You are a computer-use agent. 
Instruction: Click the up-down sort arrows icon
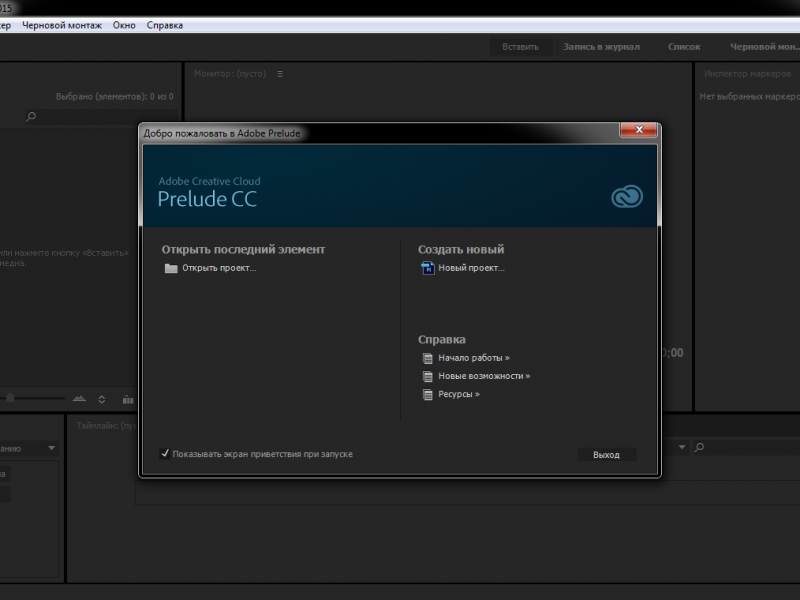102,399
